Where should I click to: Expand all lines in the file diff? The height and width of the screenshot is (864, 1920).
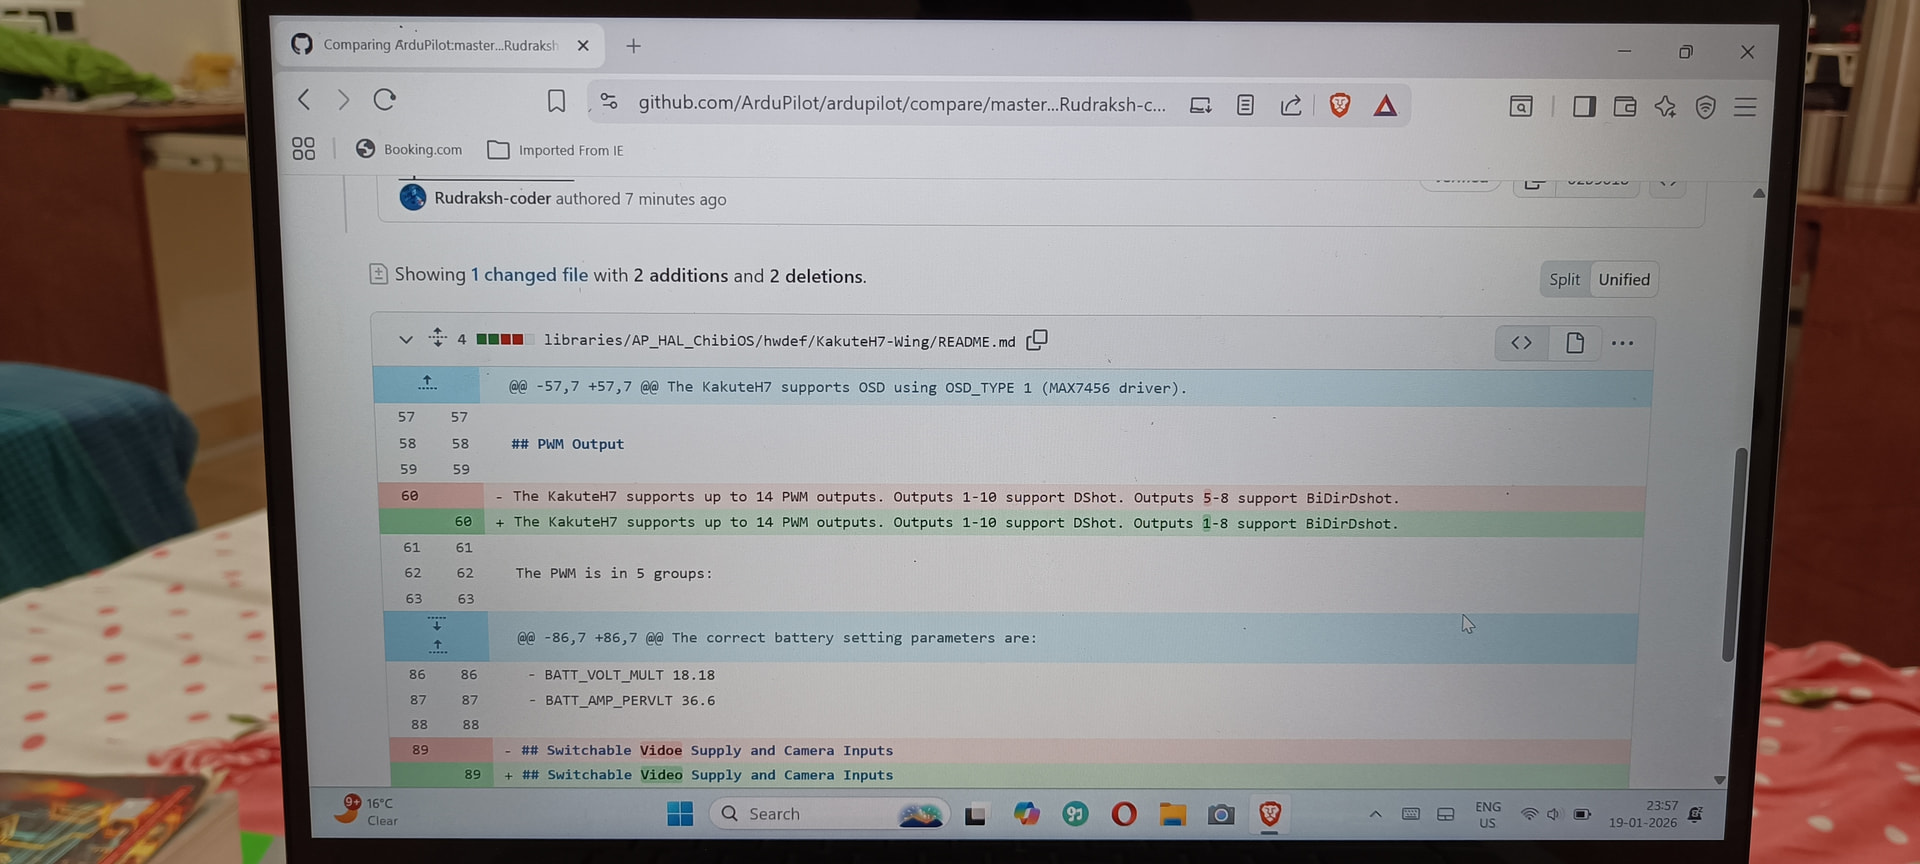(x=438, y=338)
